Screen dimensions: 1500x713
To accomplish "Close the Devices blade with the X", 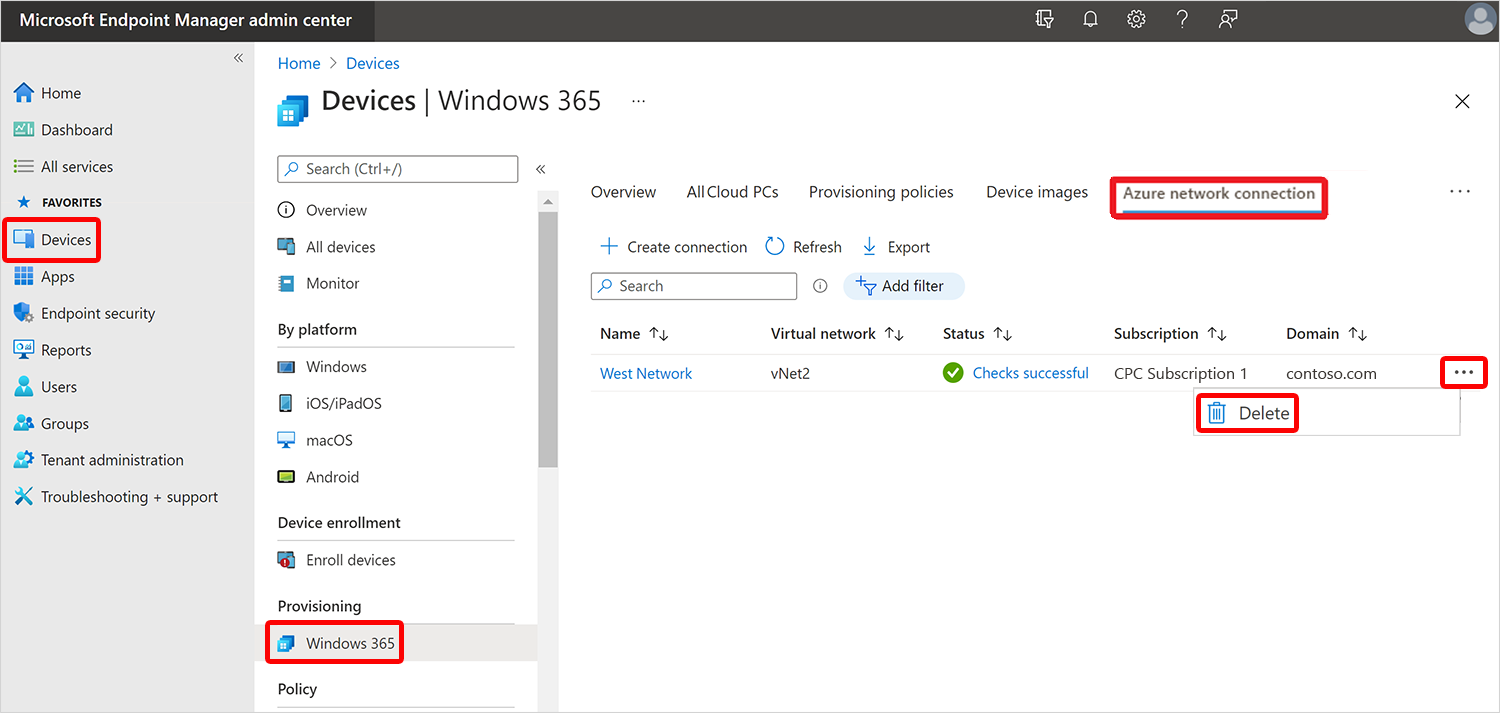I will pos(1462,101).
